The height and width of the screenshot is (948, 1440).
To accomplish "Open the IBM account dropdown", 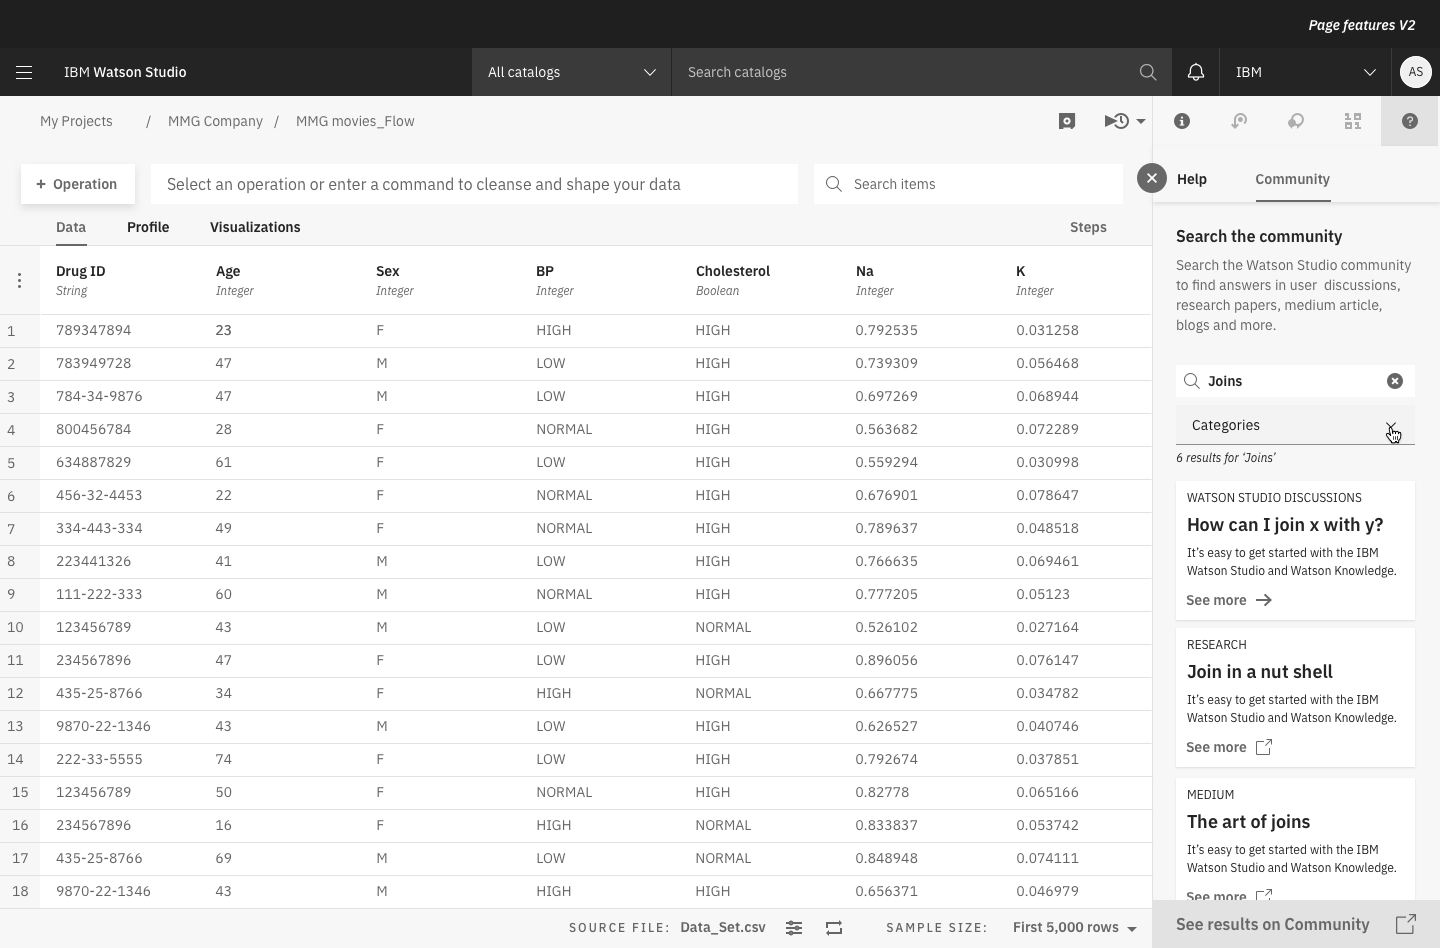I will (1305, 72).
